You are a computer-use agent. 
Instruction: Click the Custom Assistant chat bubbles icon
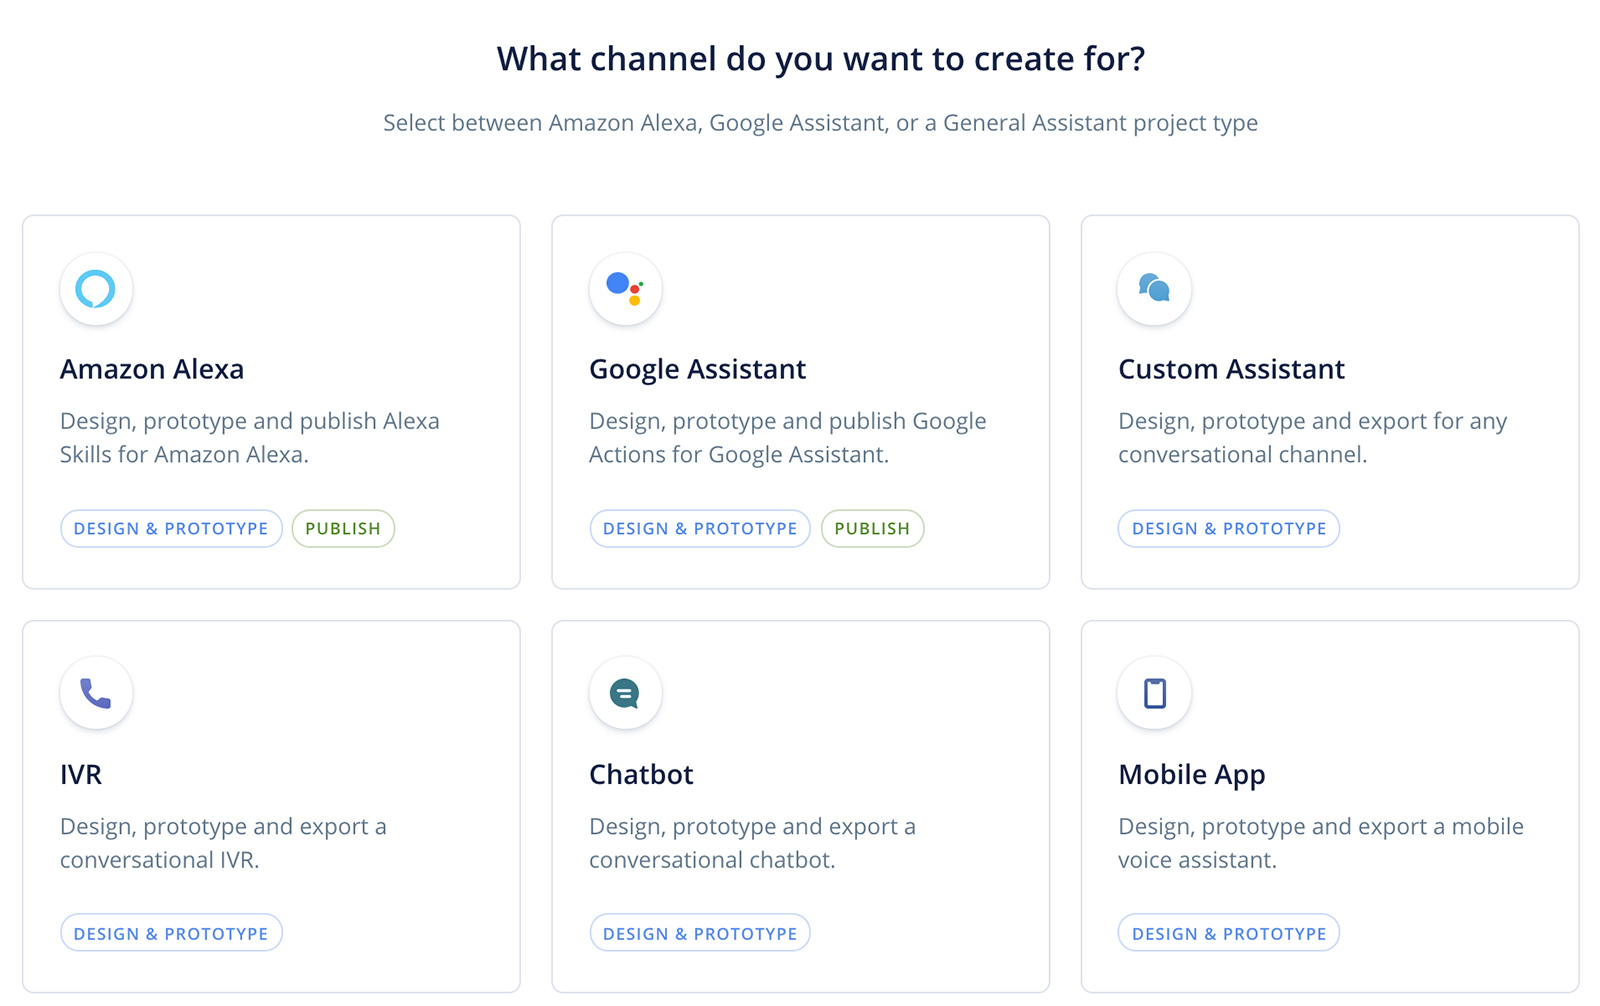coord(1154,289)
